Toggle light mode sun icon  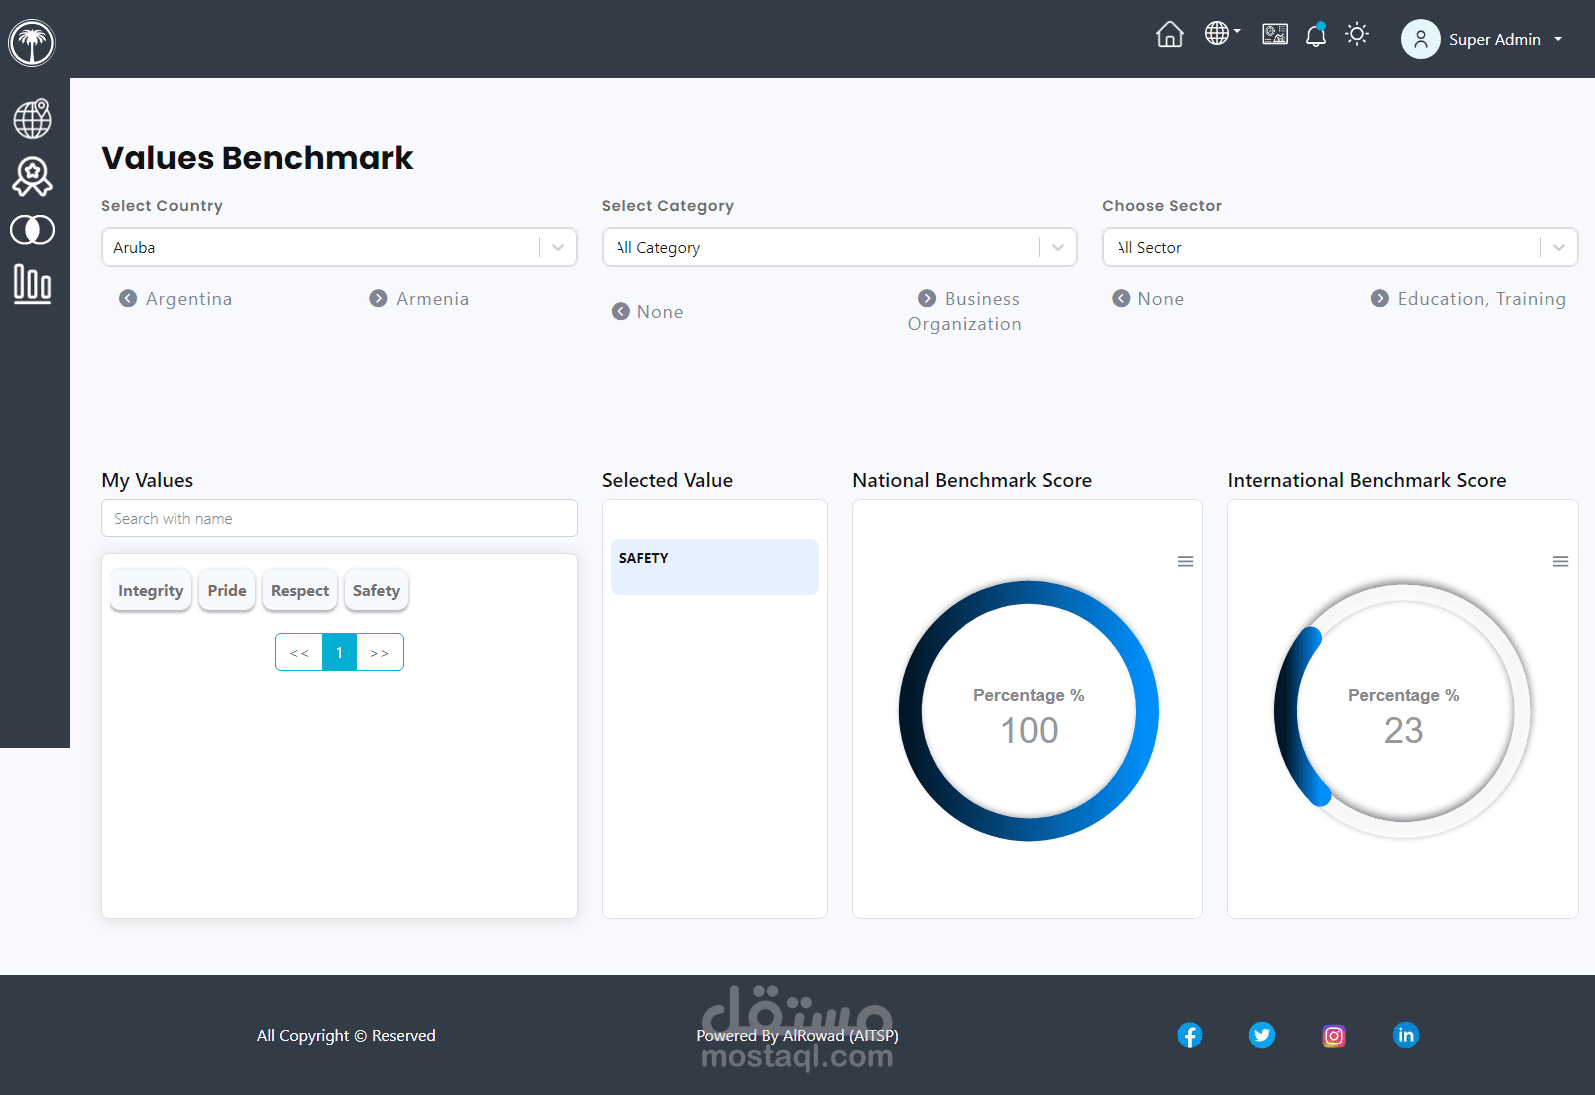1357,34
